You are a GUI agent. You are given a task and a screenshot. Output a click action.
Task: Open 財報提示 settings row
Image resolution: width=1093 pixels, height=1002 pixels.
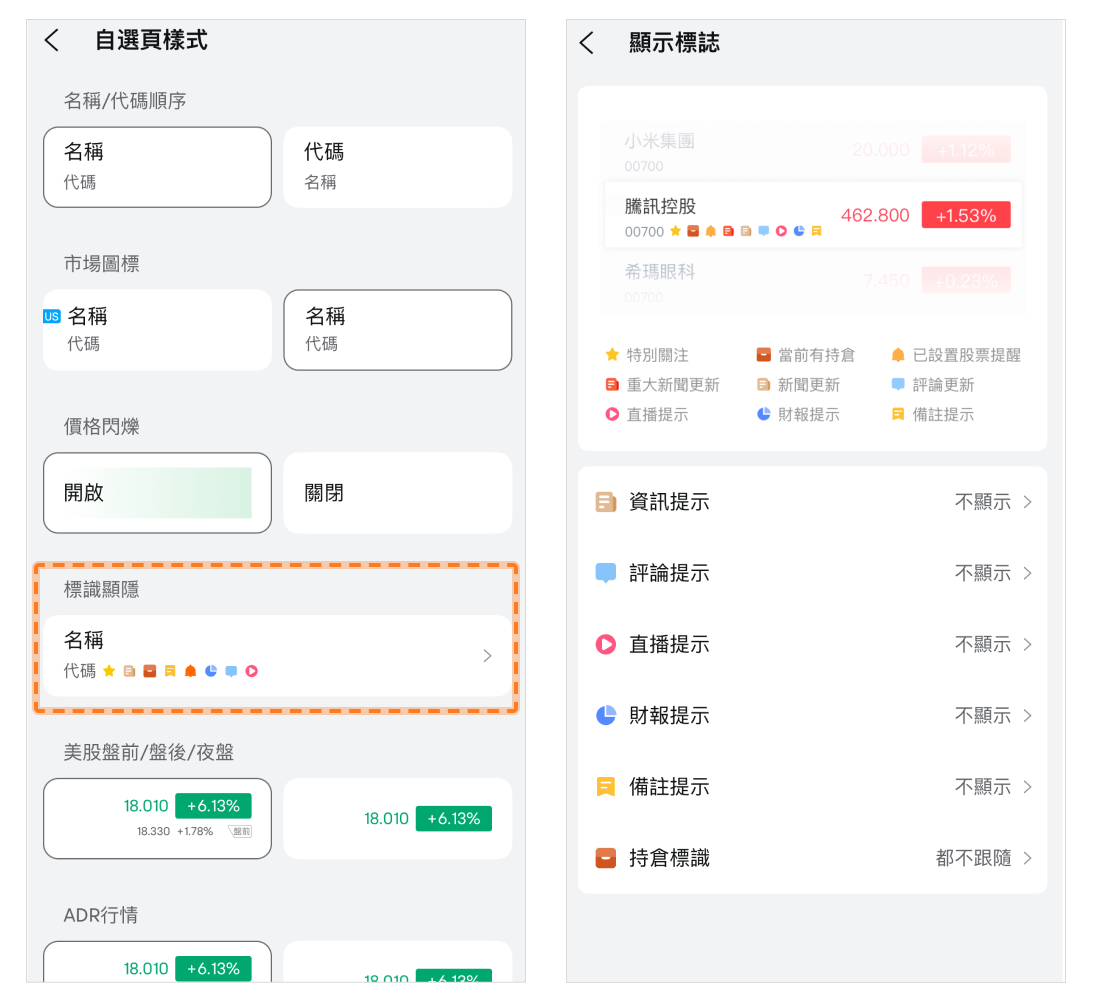pyautogui.click(x=812, y=715)
